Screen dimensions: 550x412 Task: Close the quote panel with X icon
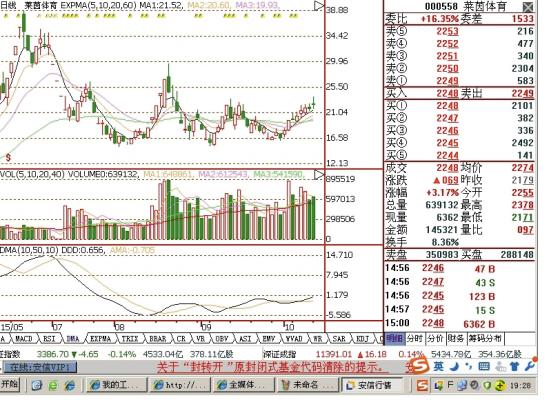pyautogui.click(x=528, y=7)
